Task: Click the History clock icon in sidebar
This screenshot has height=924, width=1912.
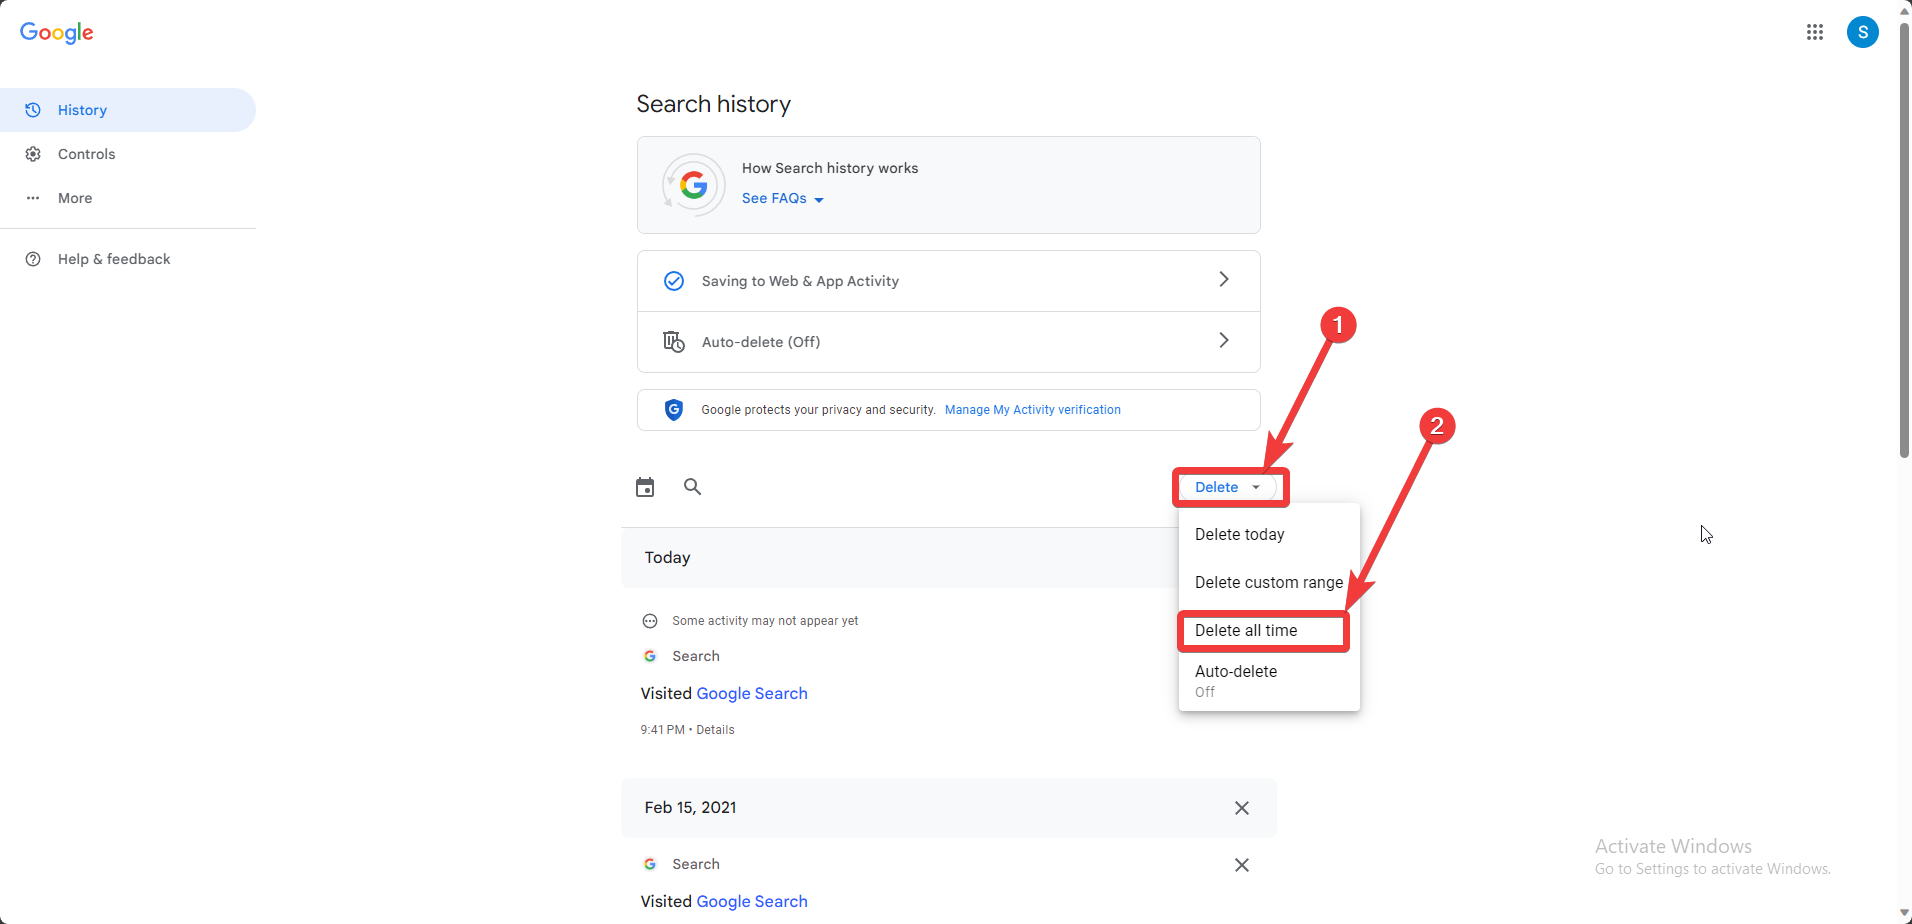Action: click(33, 110)
